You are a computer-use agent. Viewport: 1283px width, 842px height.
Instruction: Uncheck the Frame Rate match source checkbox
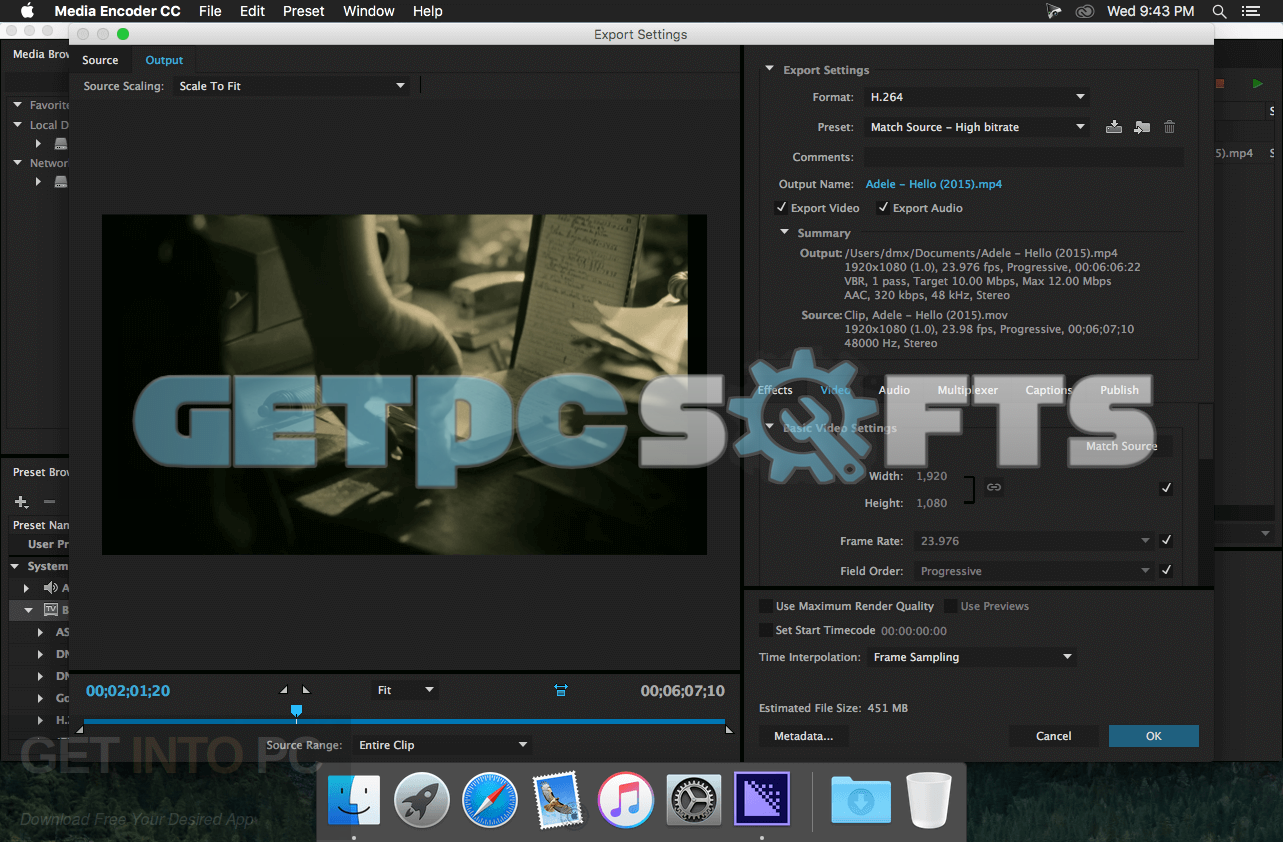coord(1166,540)
